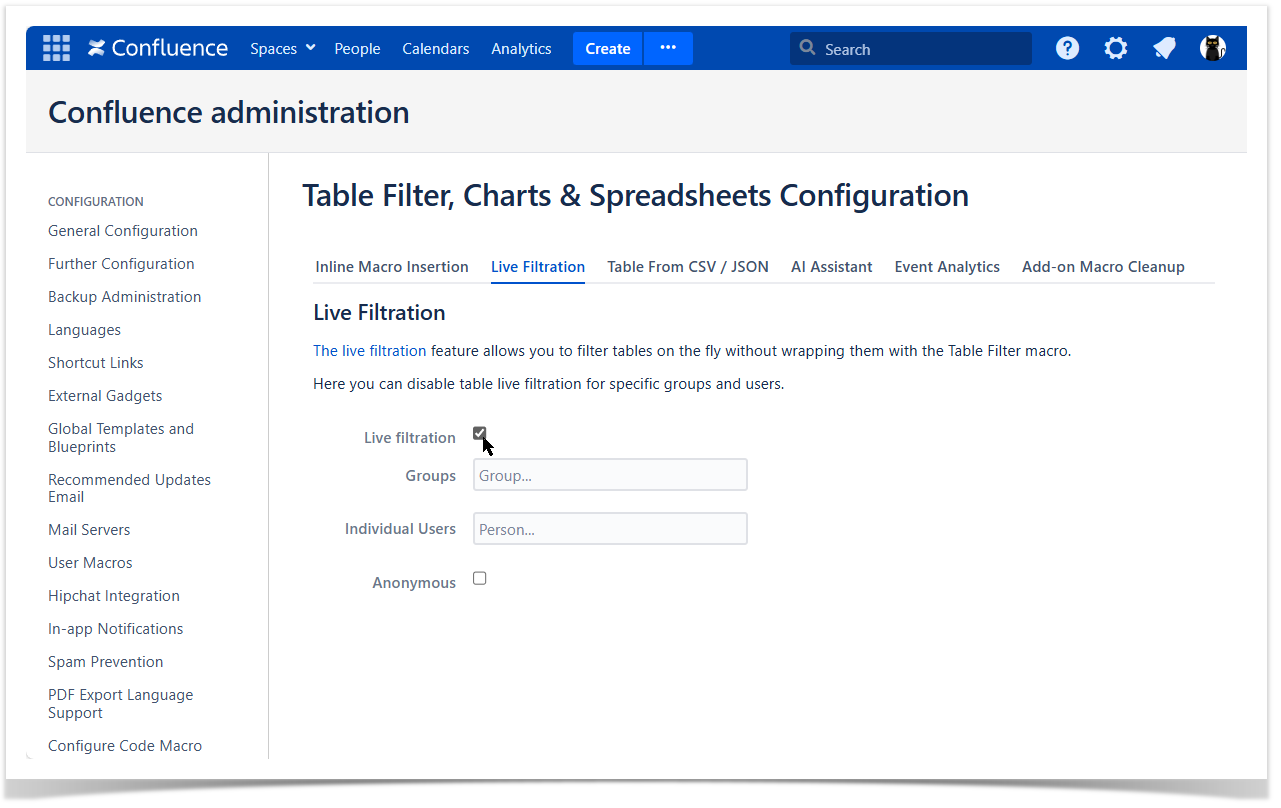Open the help question mark icon
1281x808 pixels.
pyautogui.click(x=1067, y=48)
